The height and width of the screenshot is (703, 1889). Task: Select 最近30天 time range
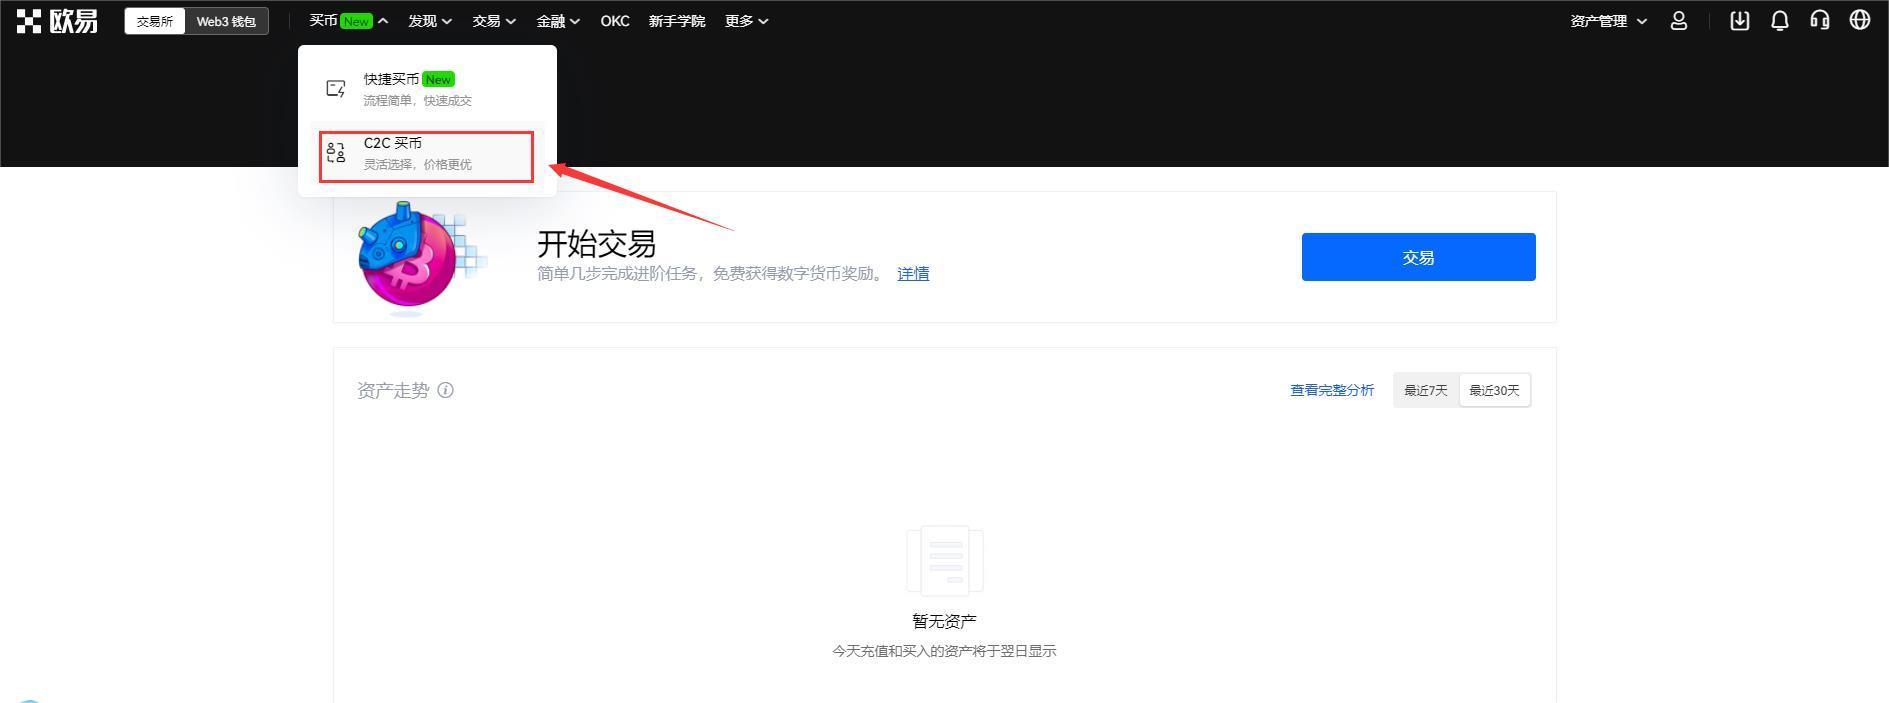tap(1494, 390)
